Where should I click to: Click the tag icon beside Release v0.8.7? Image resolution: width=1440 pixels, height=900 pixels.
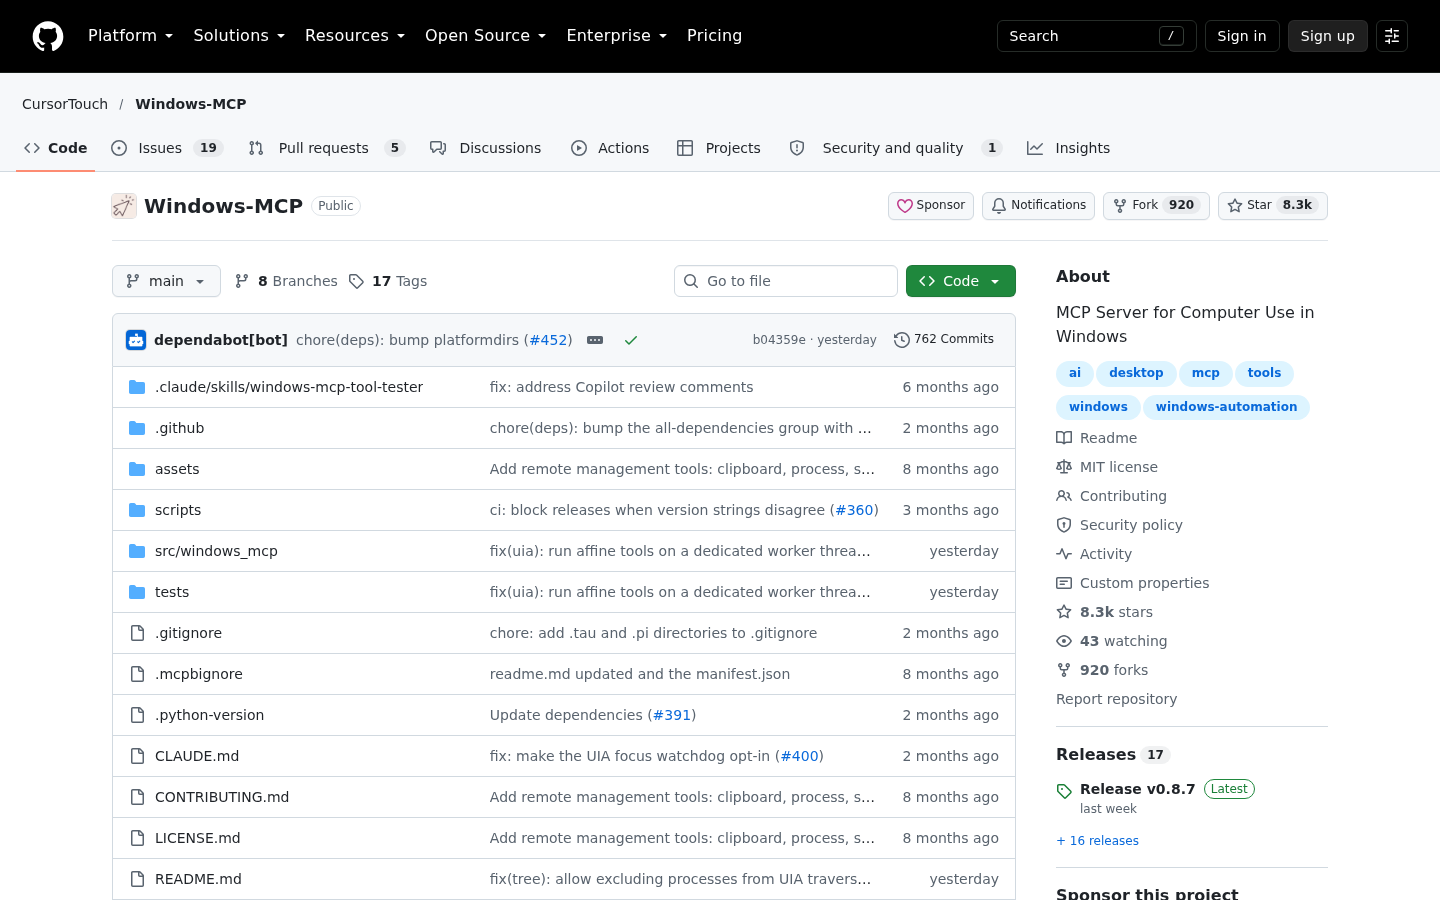(x=1064, y=791)
